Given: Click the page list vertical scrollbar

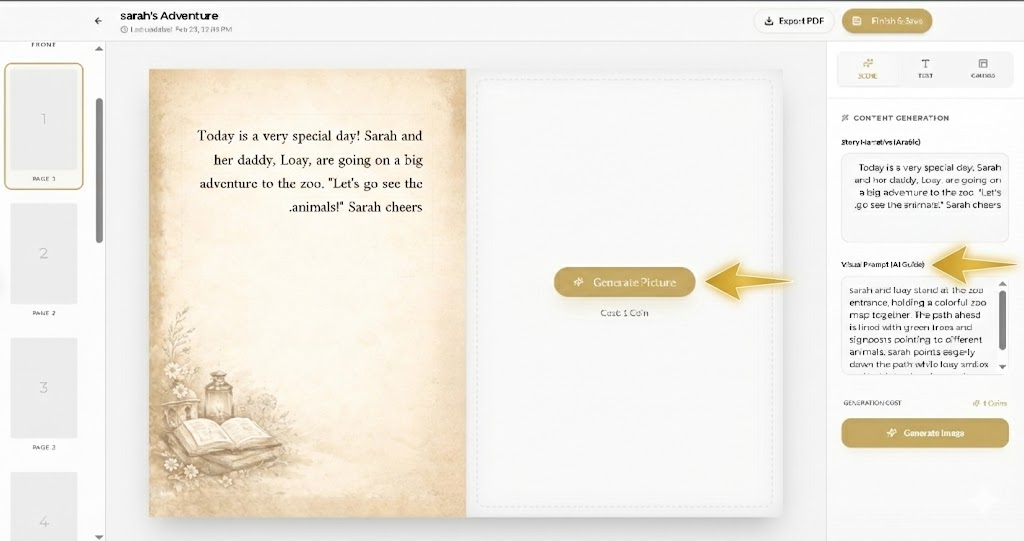Looking at the screenshot, I should [99, 170].
